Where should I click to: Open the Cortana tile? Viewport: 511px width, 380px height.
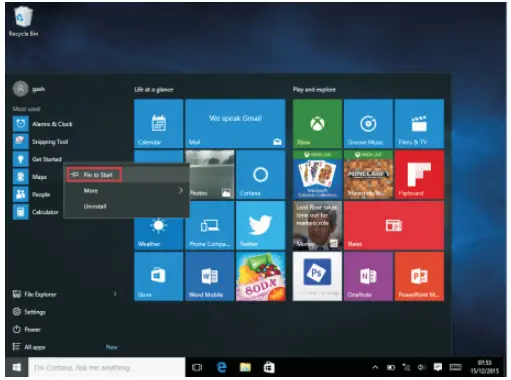[261, 174]
